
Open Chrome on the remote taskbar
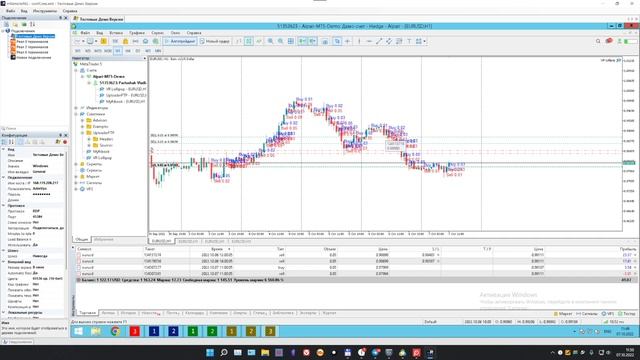(116, 331)
